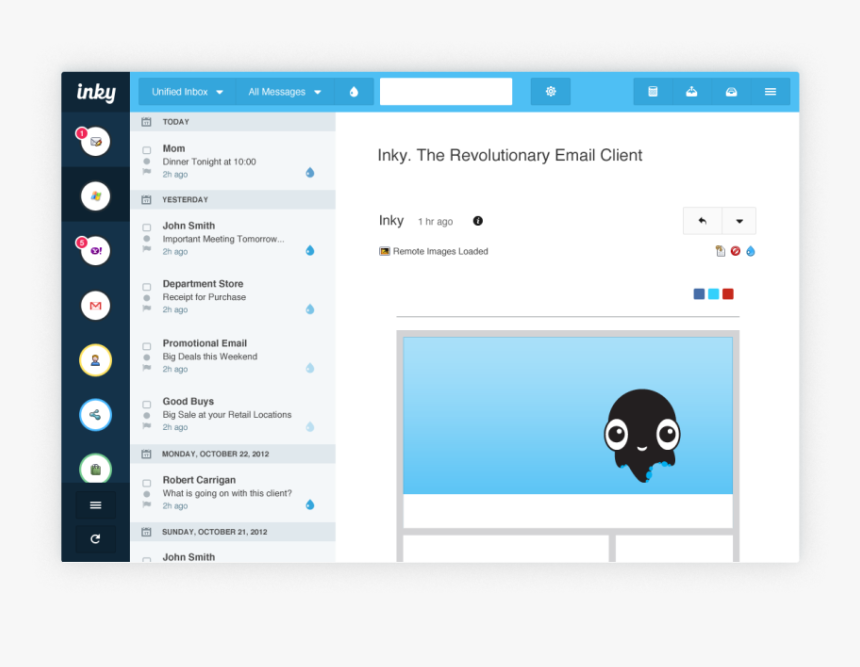860x667 pixels.
Task: Open the contacts view icon
Action: pos(95,360)
